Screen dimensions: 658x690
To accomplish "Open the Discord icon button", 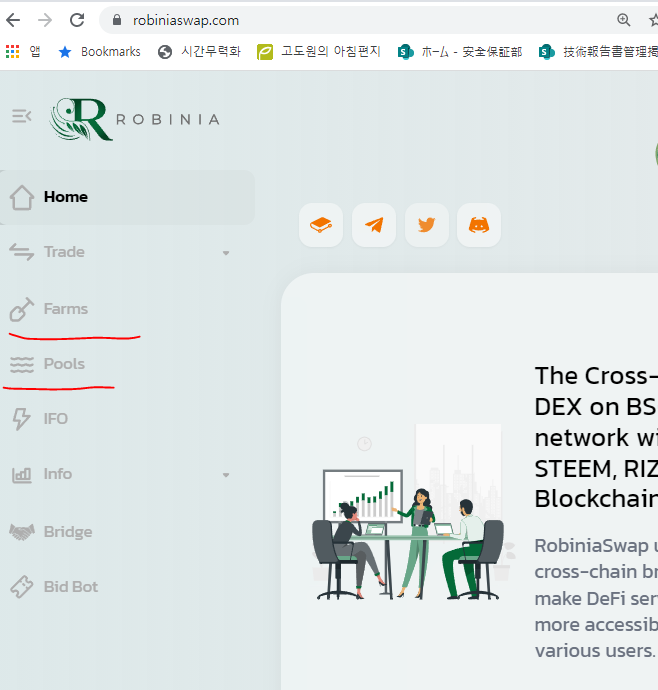I will click(x=479, y=225).
